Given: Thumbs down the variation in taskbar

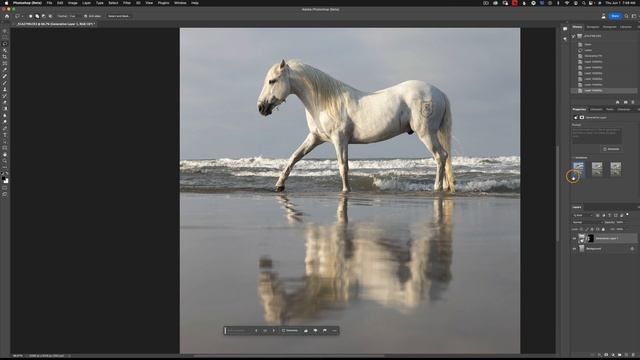Looking at the screenshot, I should [x=315, y=331].
